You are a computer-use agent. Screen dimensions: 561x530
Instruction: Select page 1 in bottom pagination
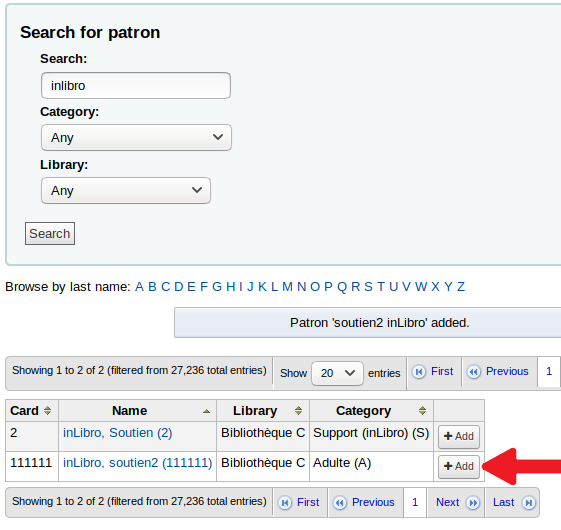415,502
